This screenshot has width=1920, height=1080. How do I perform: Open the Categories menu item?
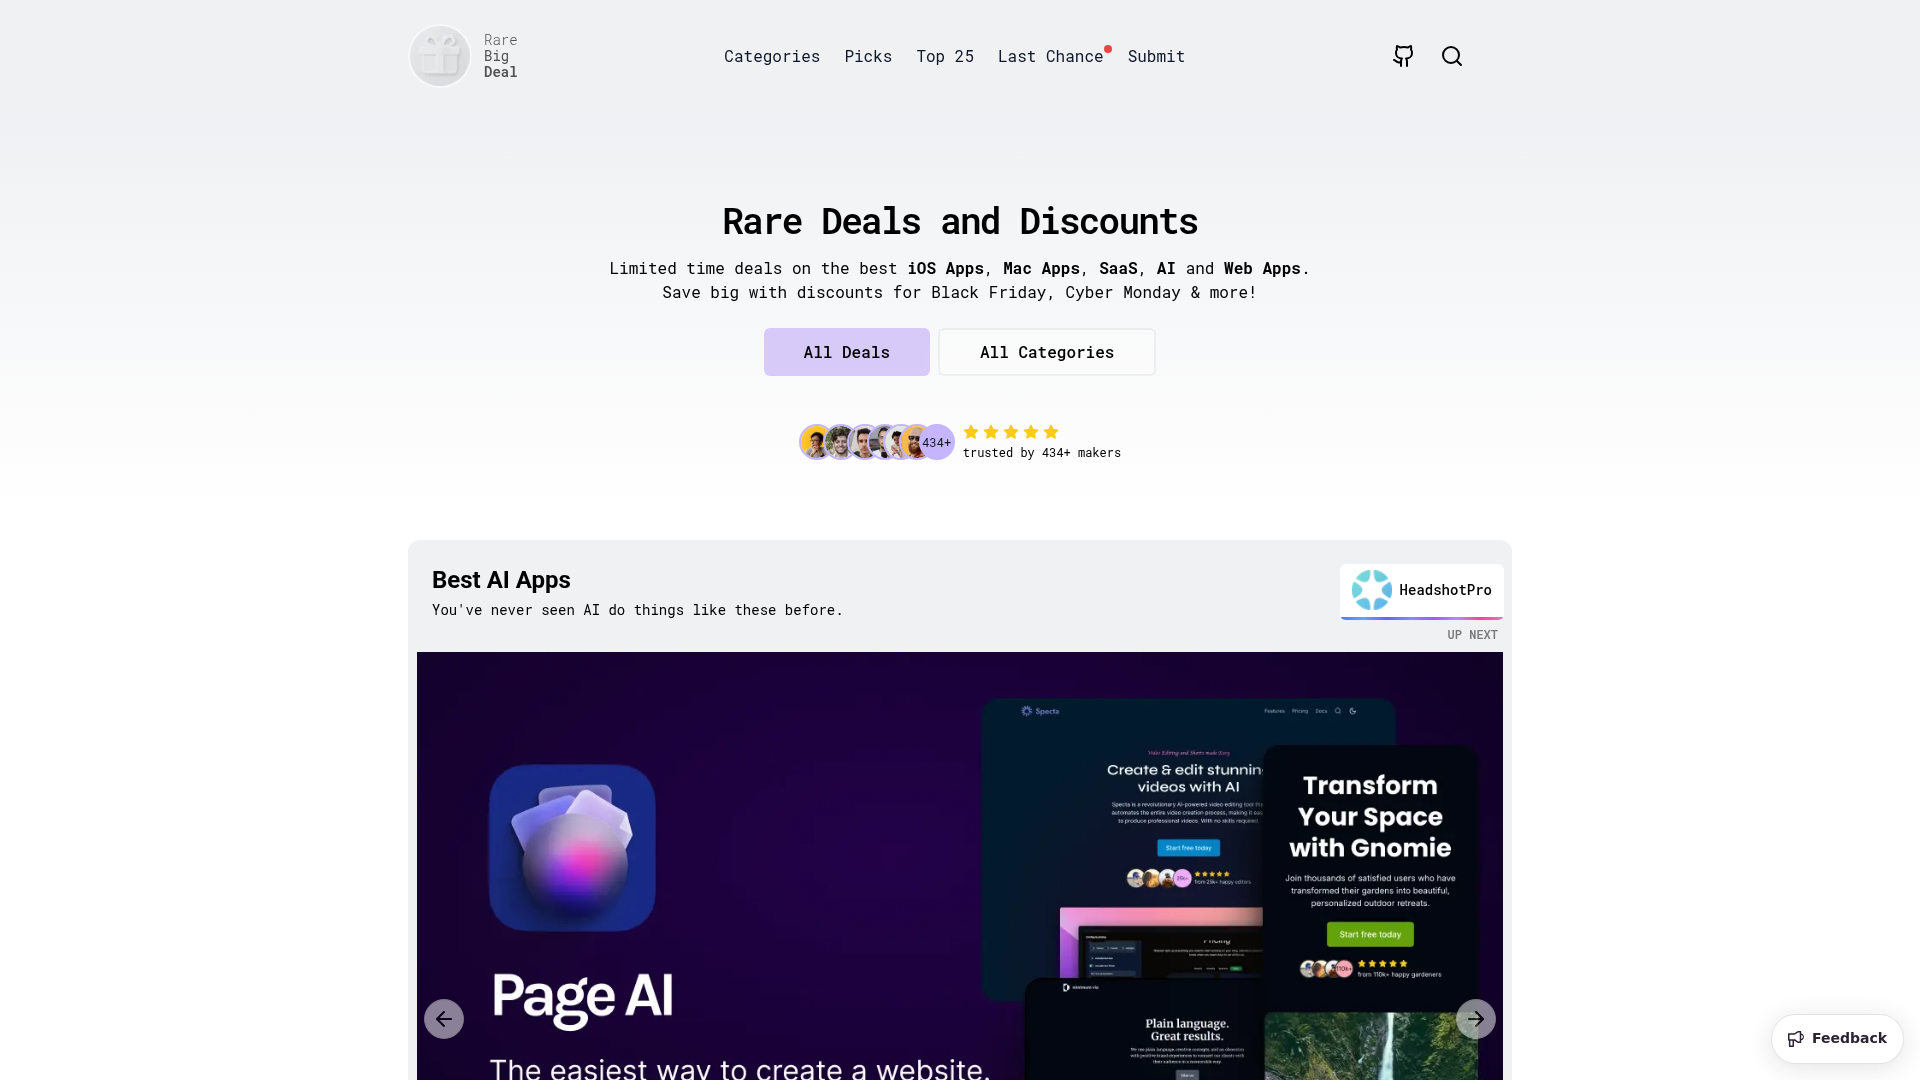tap(772, 56)
